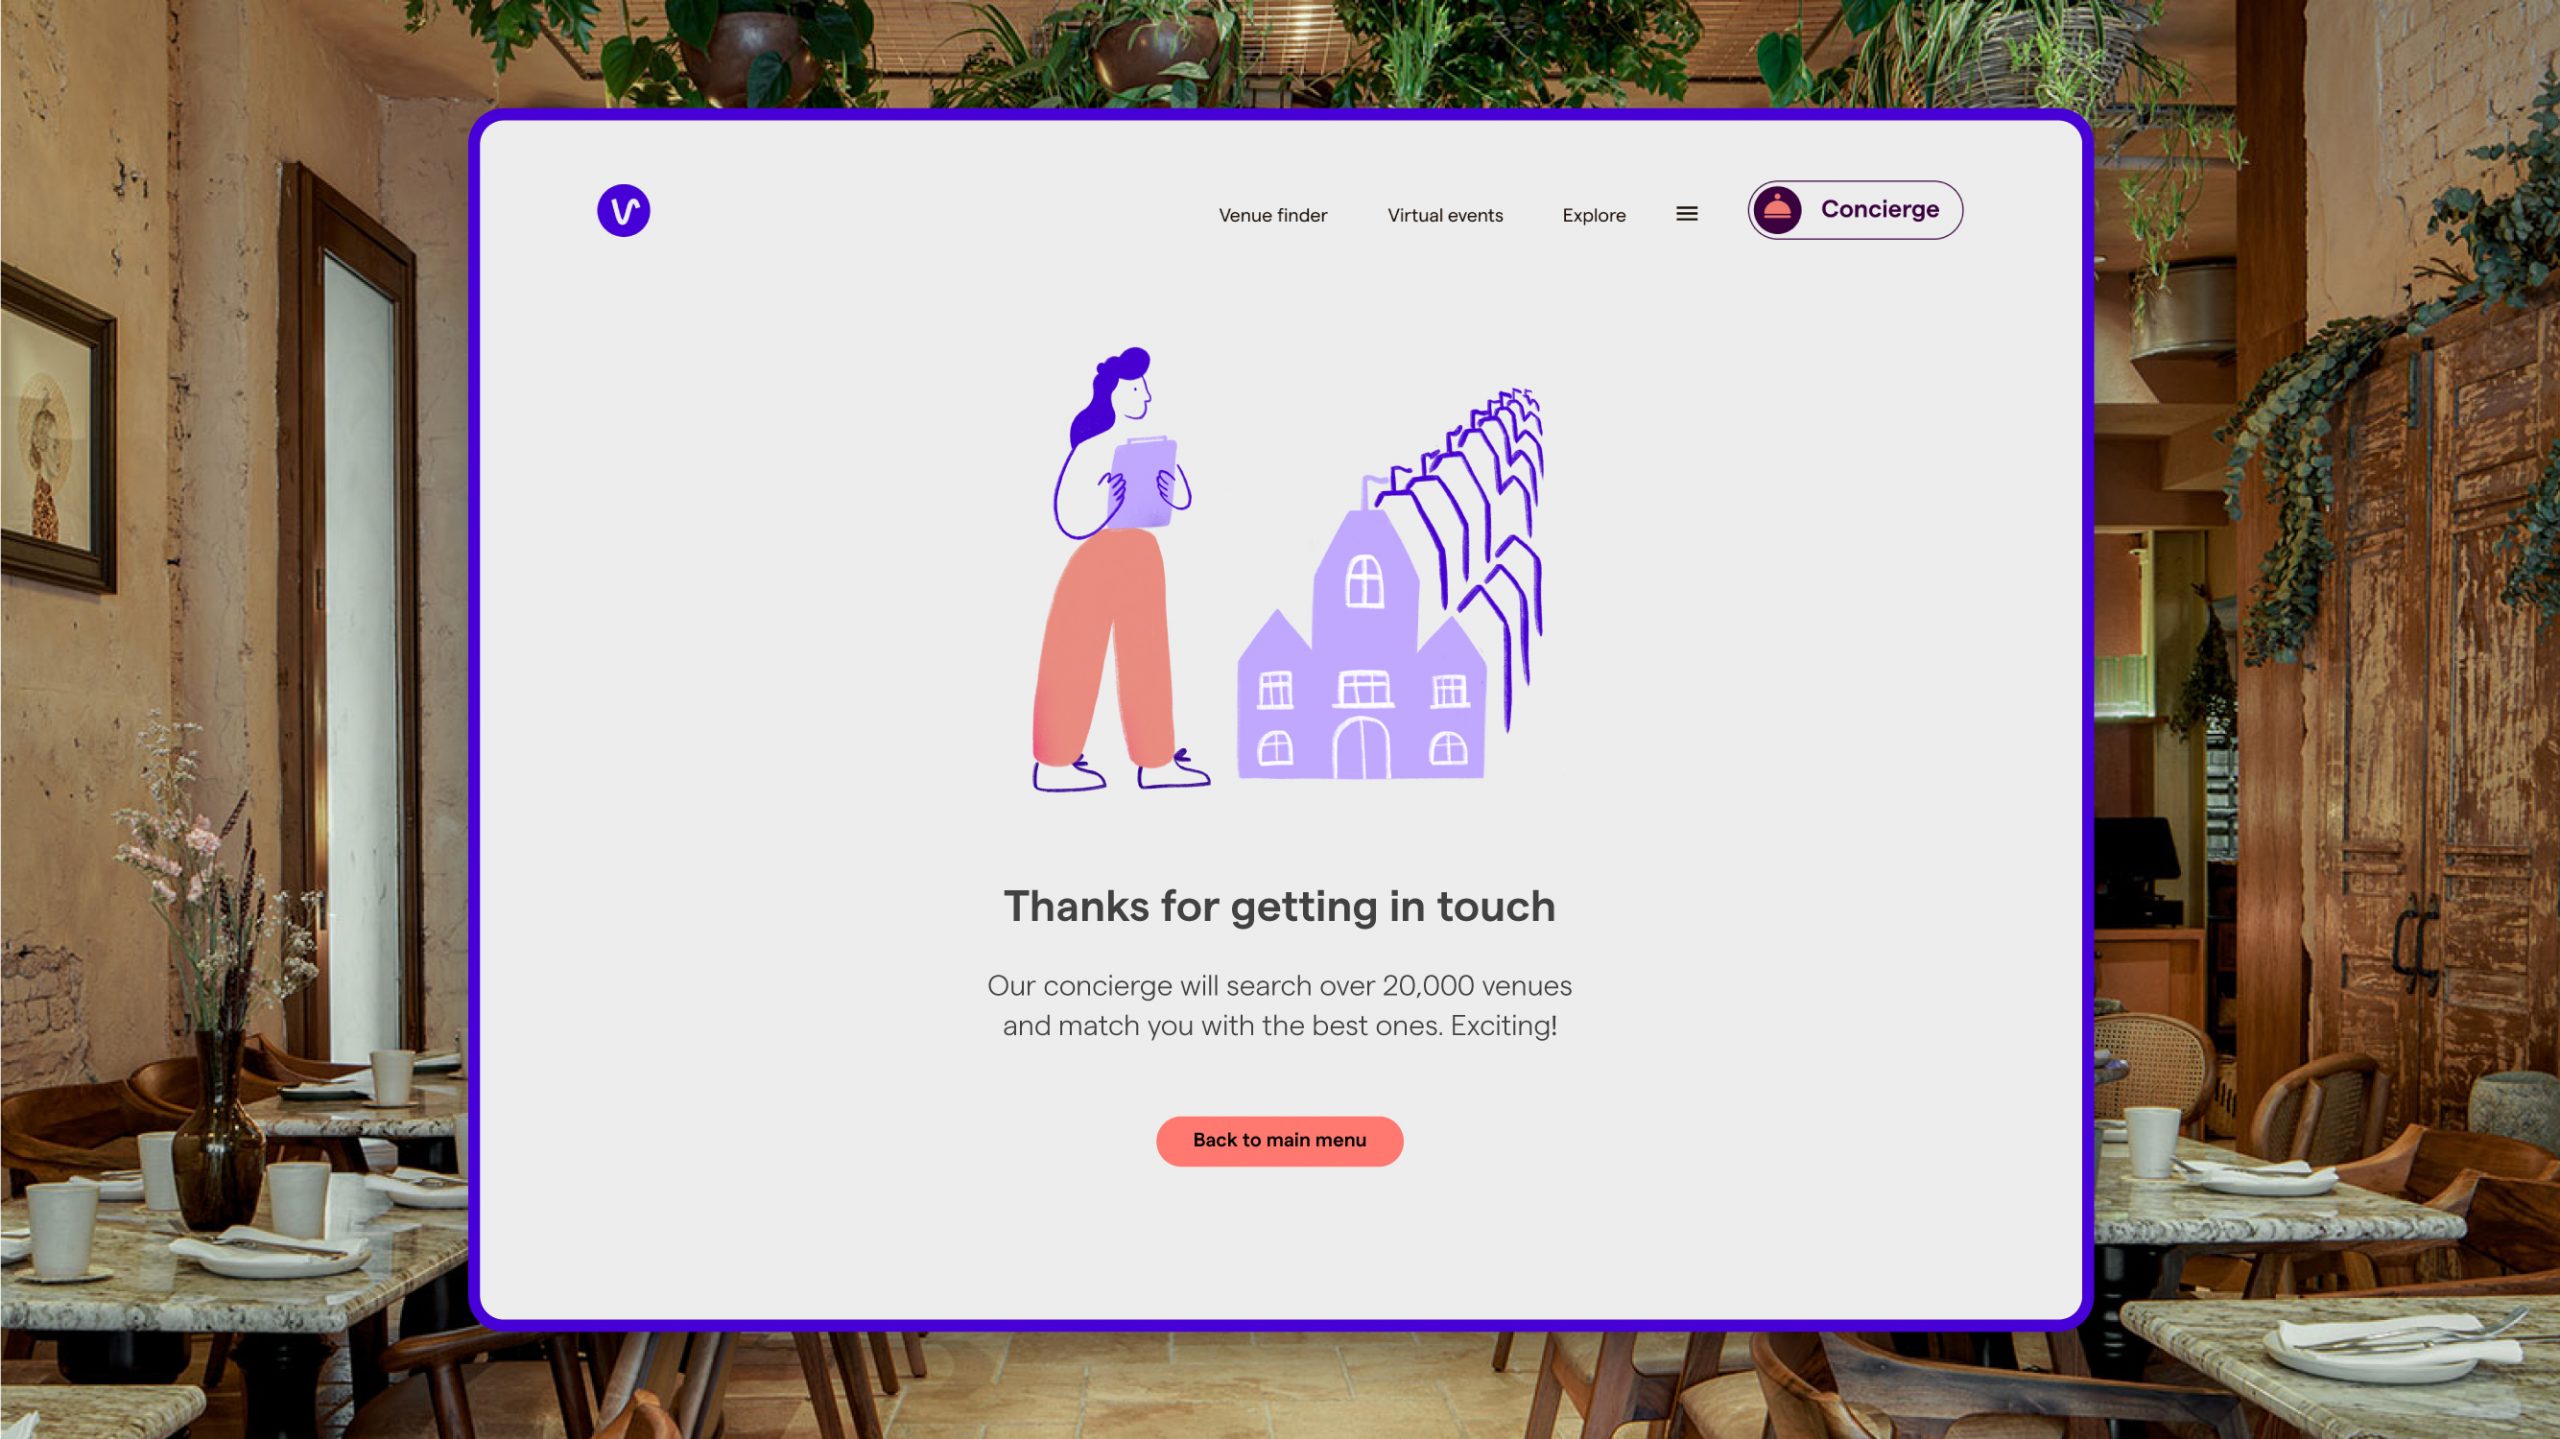2560x1439 pixels.
Task: Click the concierge bell icon
Action: pyautogui.click(x=1776, y=209)
